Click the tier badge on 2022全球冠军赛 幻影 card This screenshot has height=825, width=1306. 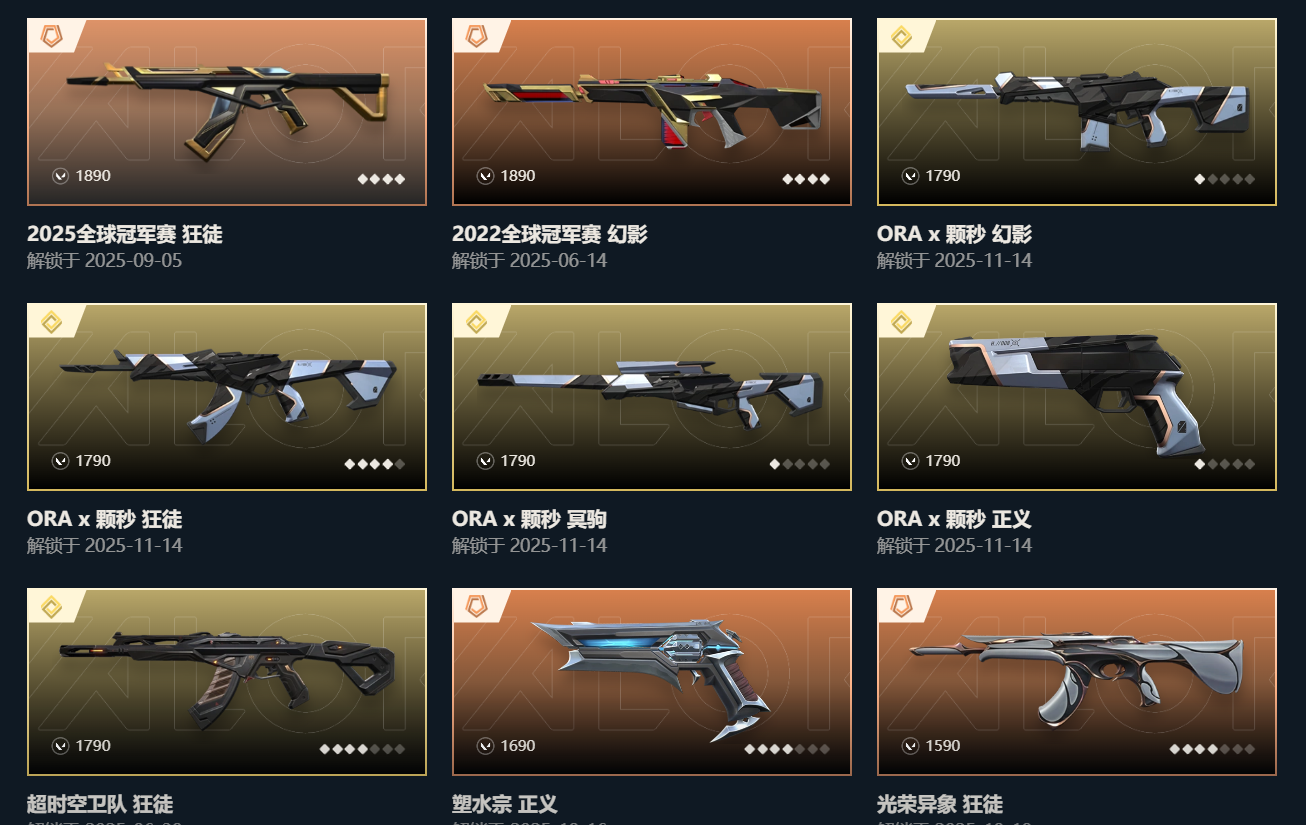[476, 37]
